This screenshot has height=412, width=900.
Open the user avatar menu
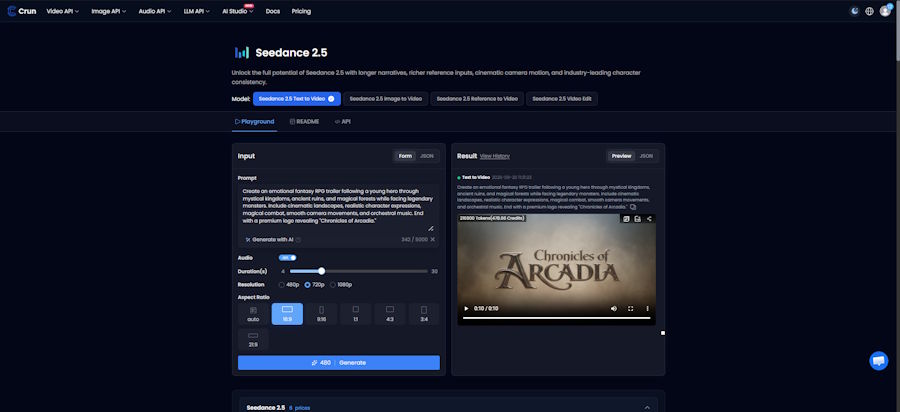pos(885,11)
